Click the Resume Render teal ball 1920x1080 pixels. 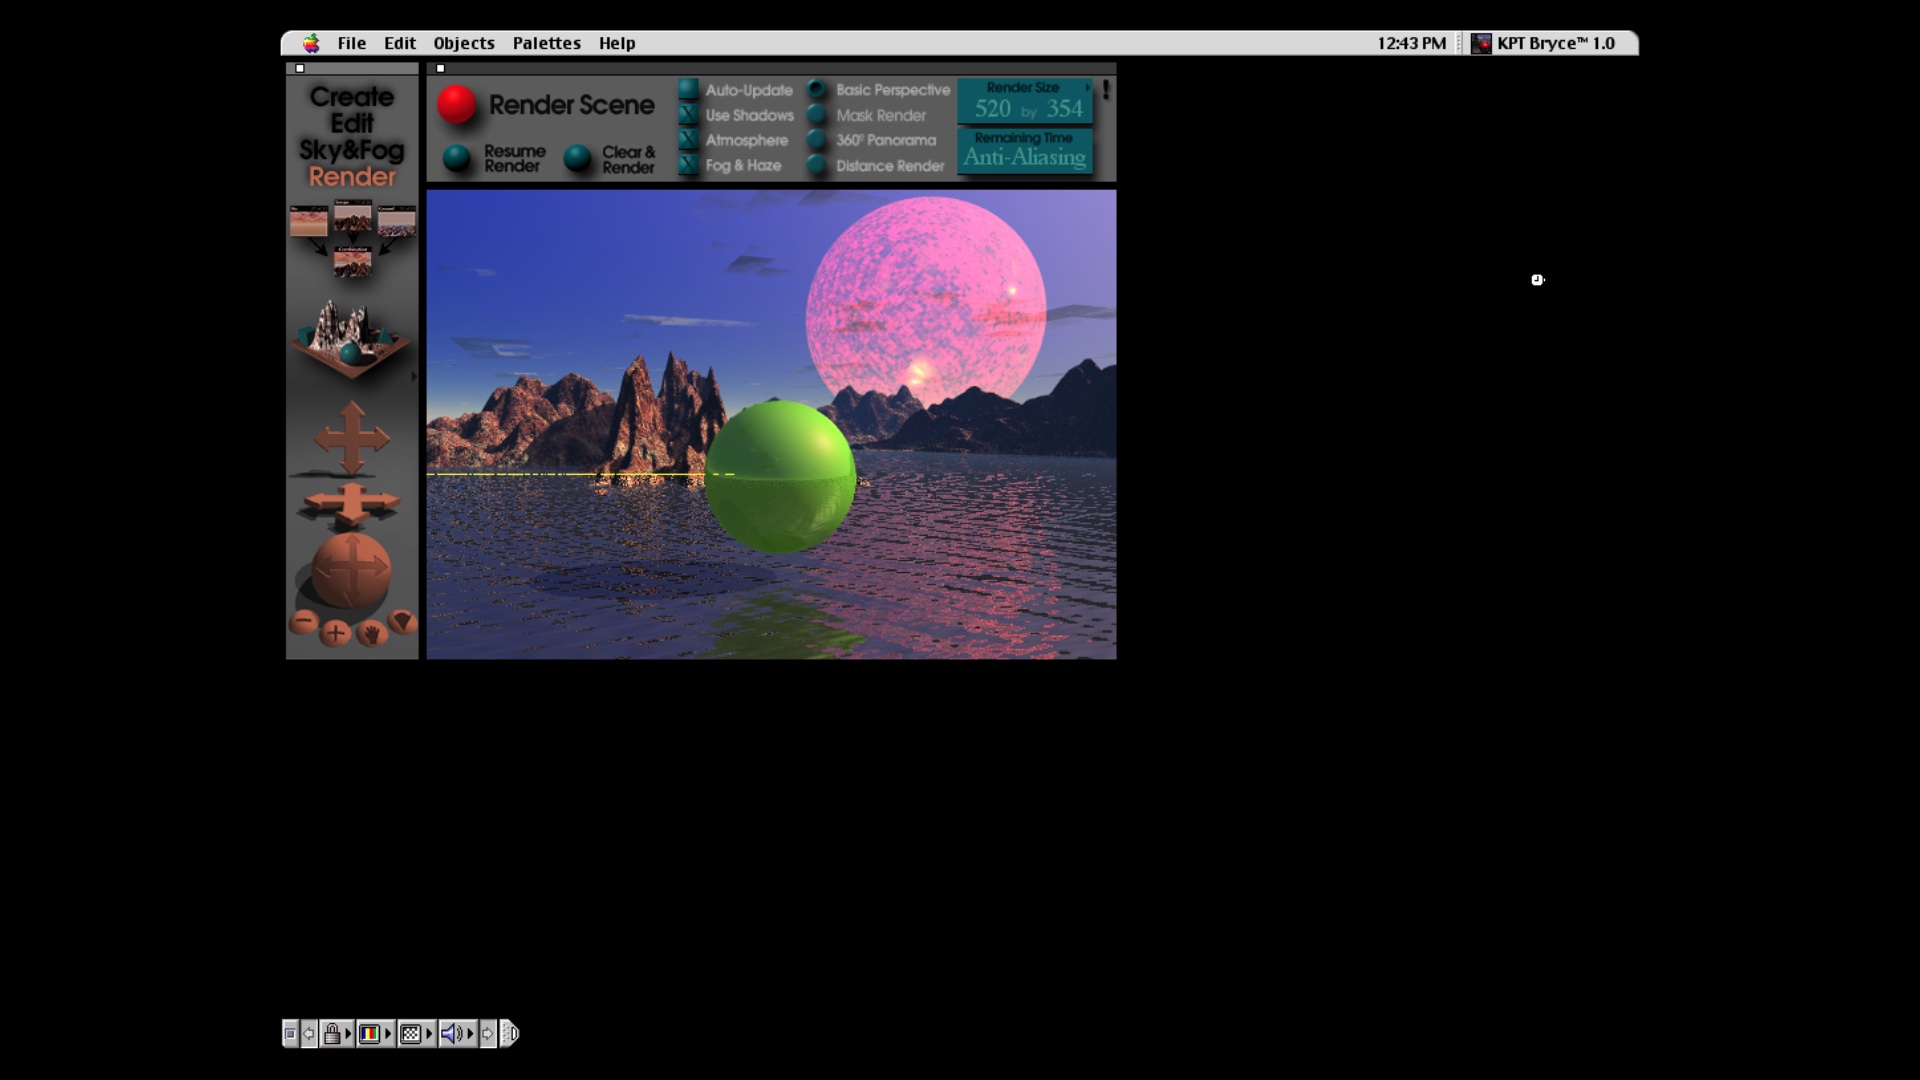[x=457, y=158]
